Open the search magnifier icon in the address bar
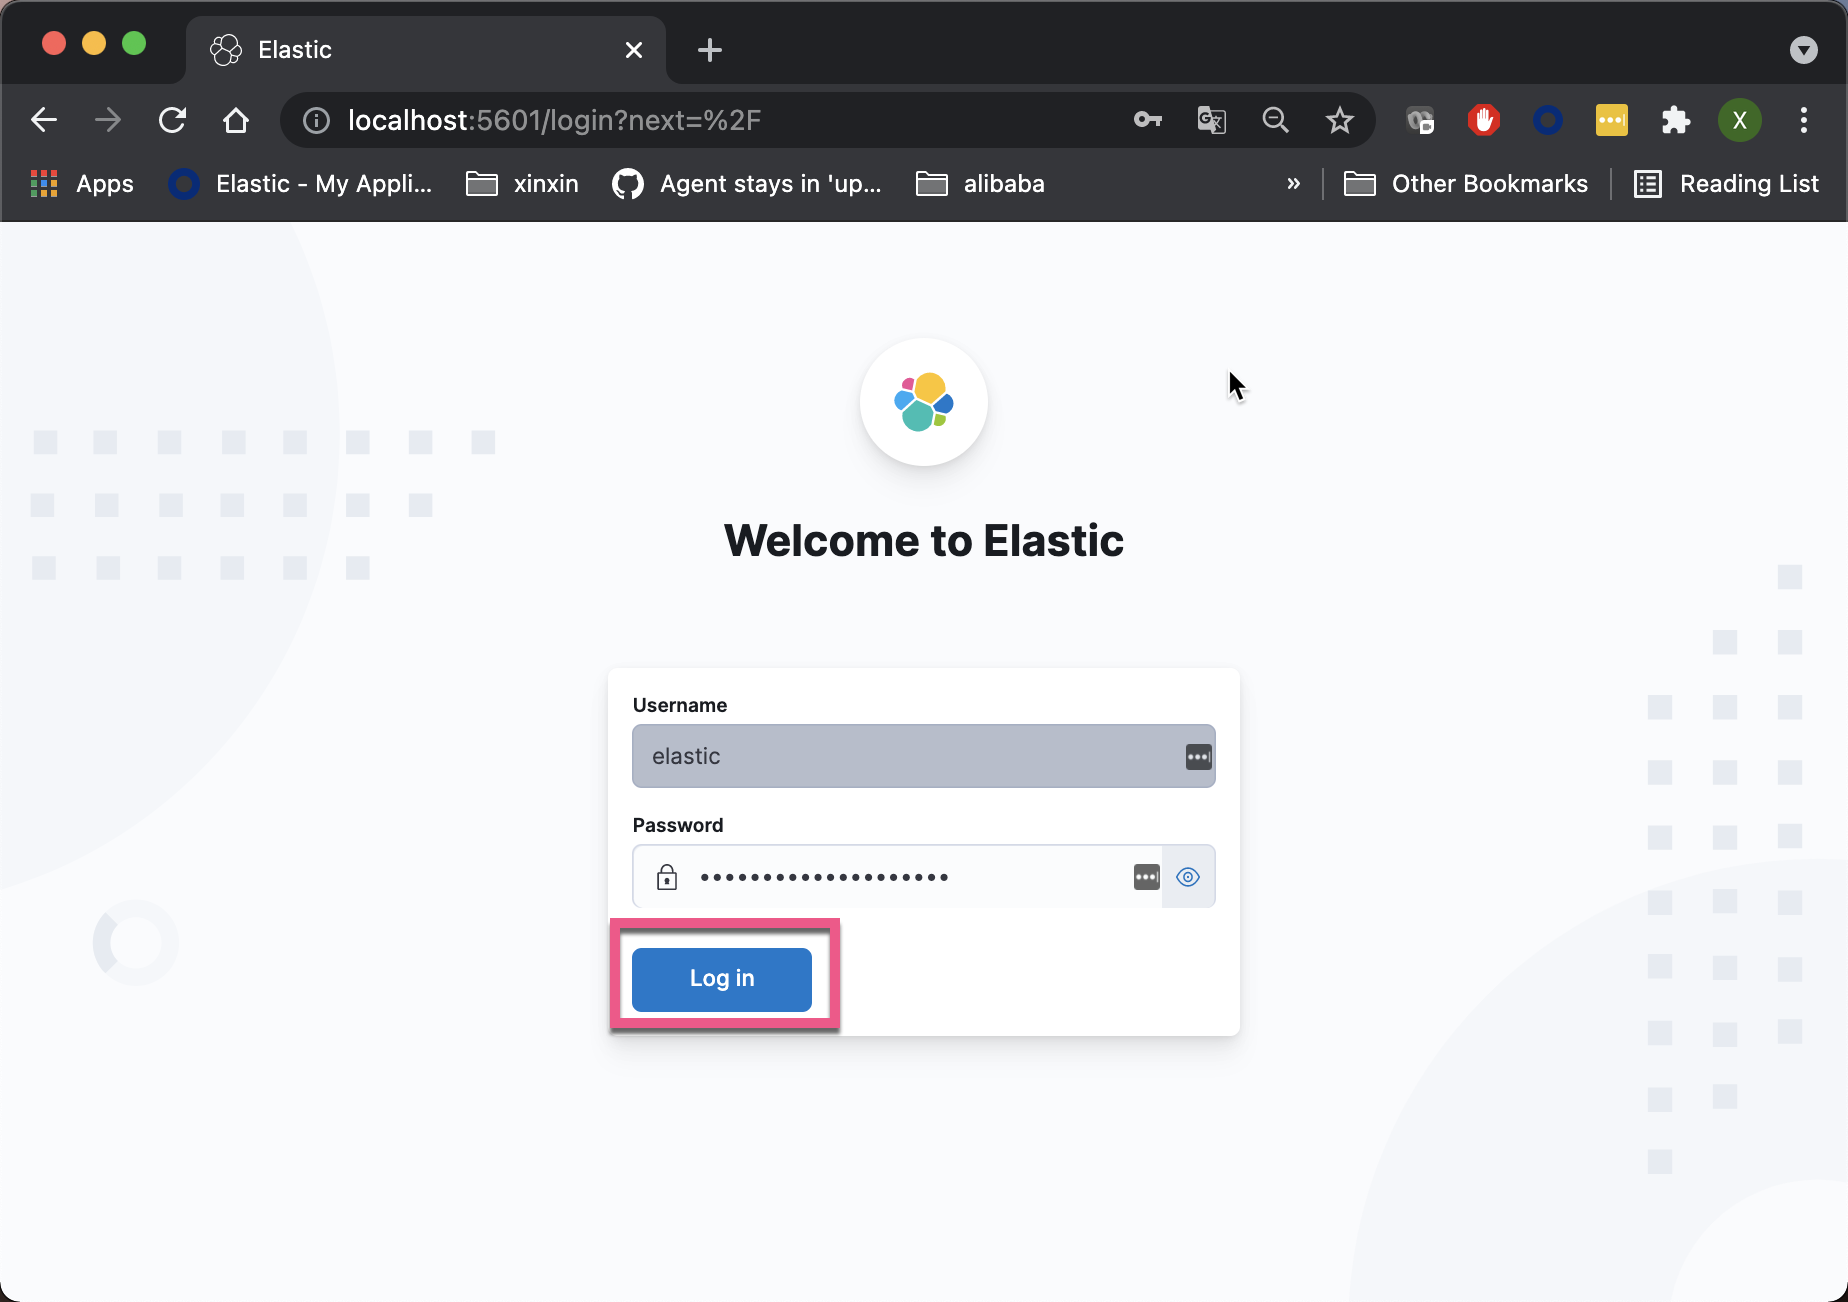 tap(1275, 120)
